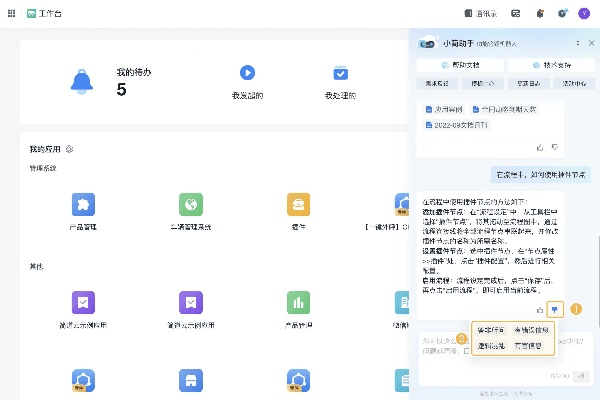Click the 我发起的 play icon
600x400 pixels.
click(x=247, y=73)
